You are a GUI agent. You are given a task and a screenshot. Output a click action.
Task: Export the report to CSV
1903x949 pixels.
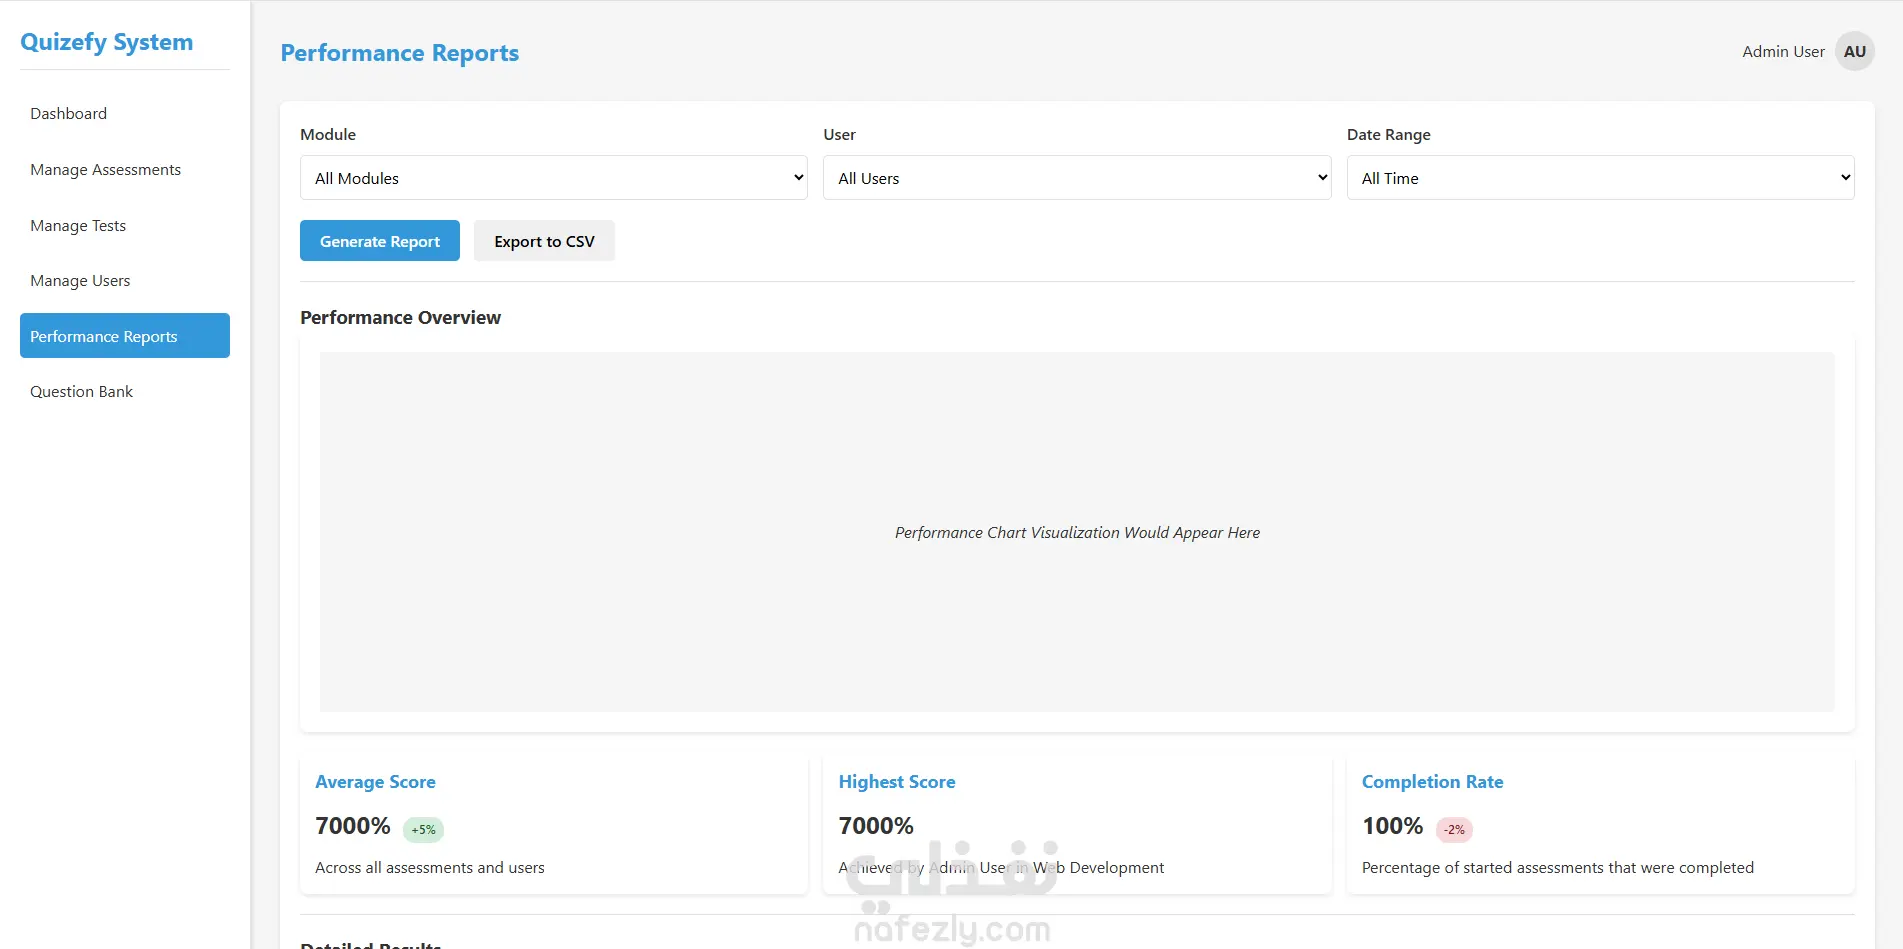tap(544, 241)
